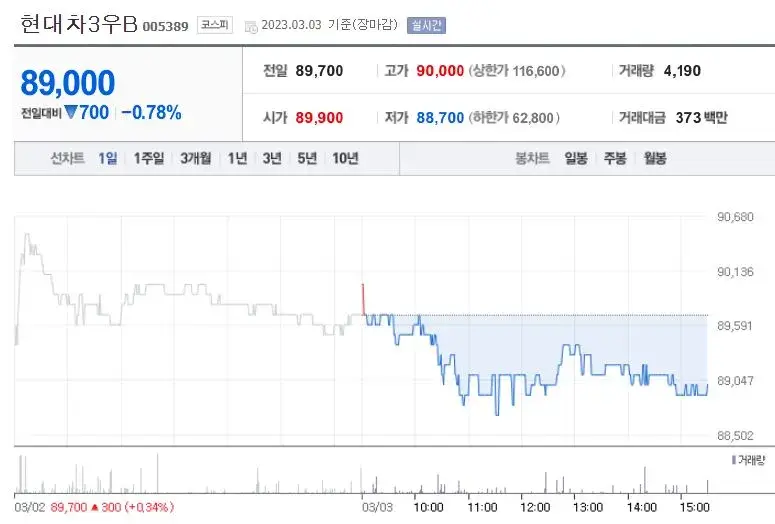Click the stock code 005389

[x=165, y=26]
